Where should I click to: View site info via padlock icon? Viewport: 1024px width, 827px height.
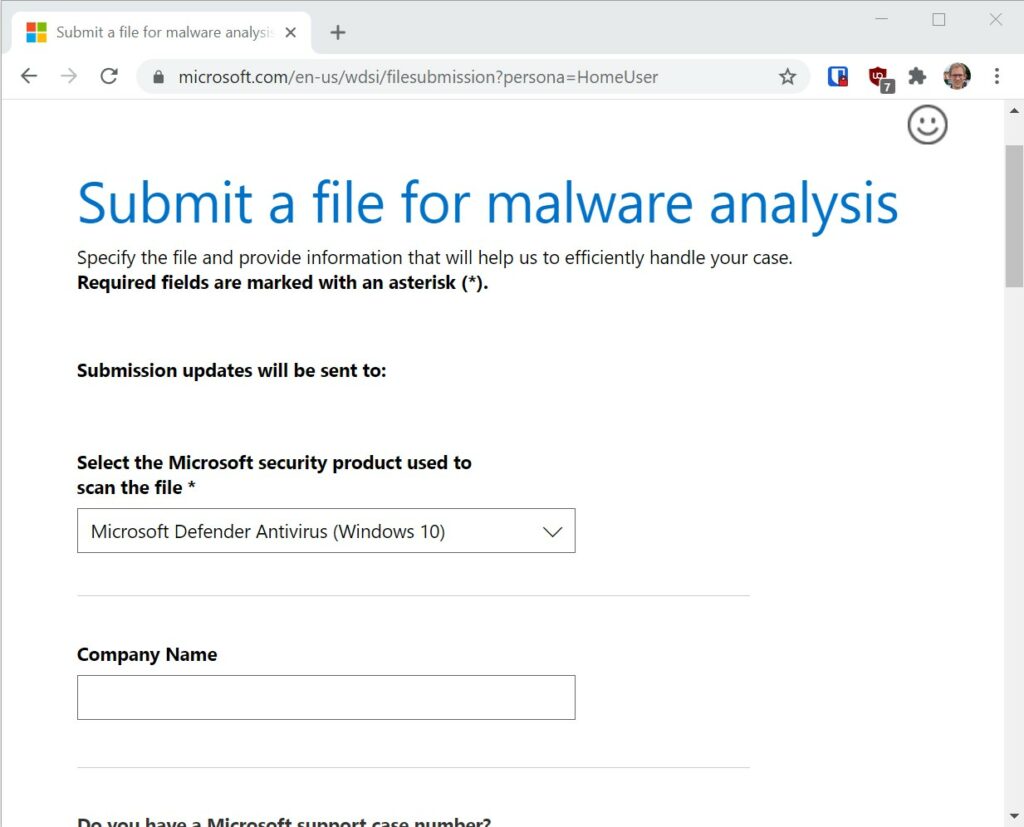pyautogui.click(x=158, y=77)
